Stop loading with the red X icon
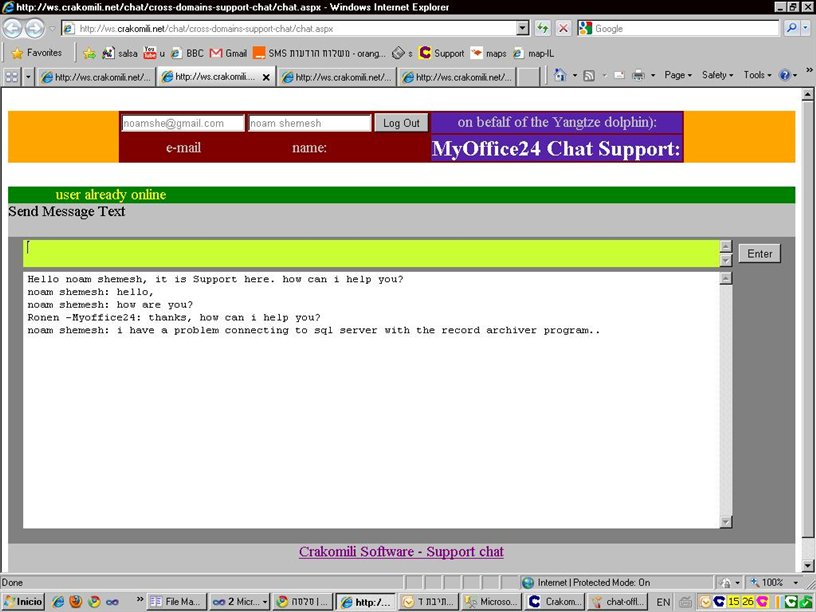This screenshot has width=816, height=612. [x=563, y=28]
